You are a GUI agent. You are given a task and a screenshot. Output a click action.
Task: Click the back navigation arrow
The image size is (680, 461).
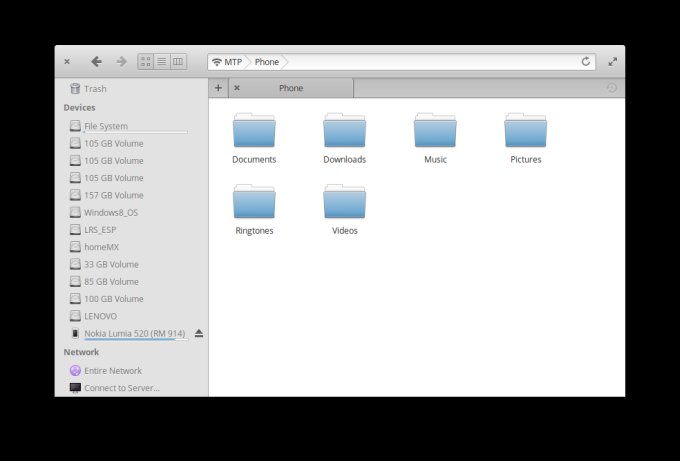click(x=96, y=62)
